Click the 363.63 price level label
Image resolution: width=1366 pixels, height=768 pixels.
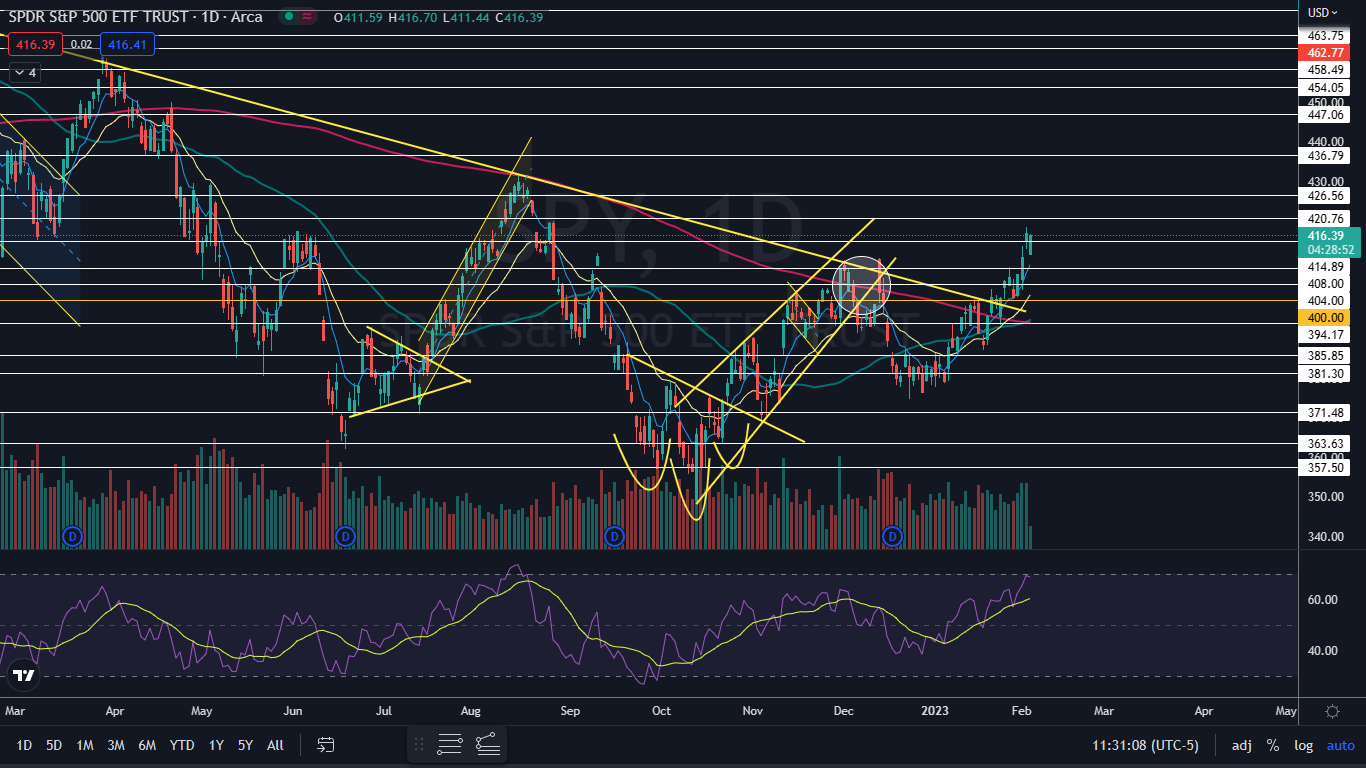(1322, 443)
